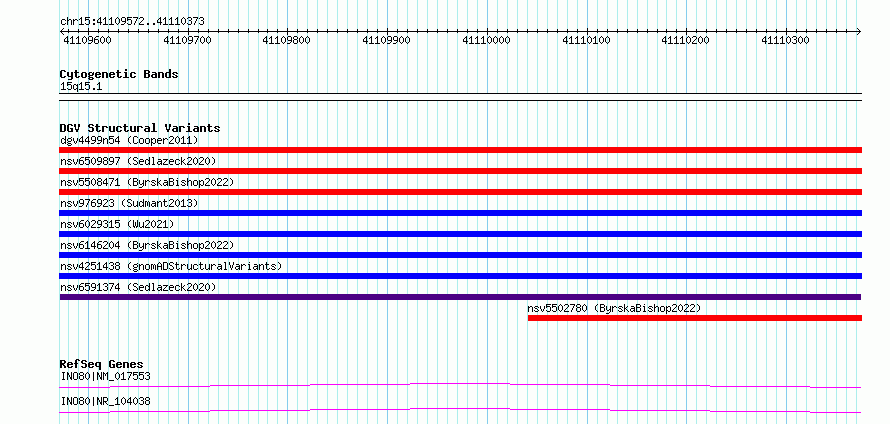The height and width of the screenshot is (424, 890).
Task: Select the blue bar under nsv6146204
Action: coord(461,255)
